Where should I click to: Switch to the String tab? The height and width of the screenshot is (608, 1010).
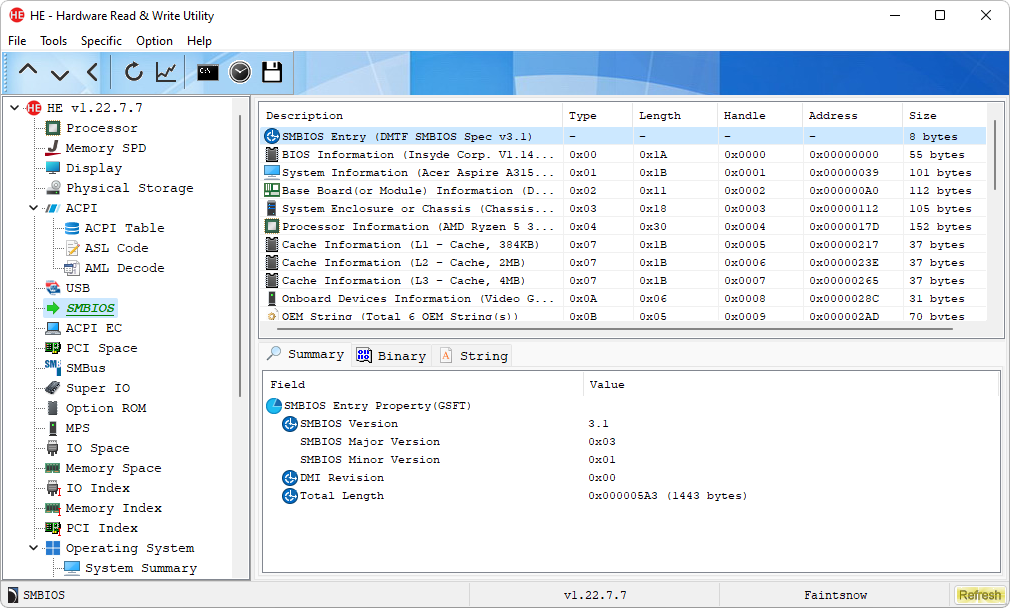point(473,355)
